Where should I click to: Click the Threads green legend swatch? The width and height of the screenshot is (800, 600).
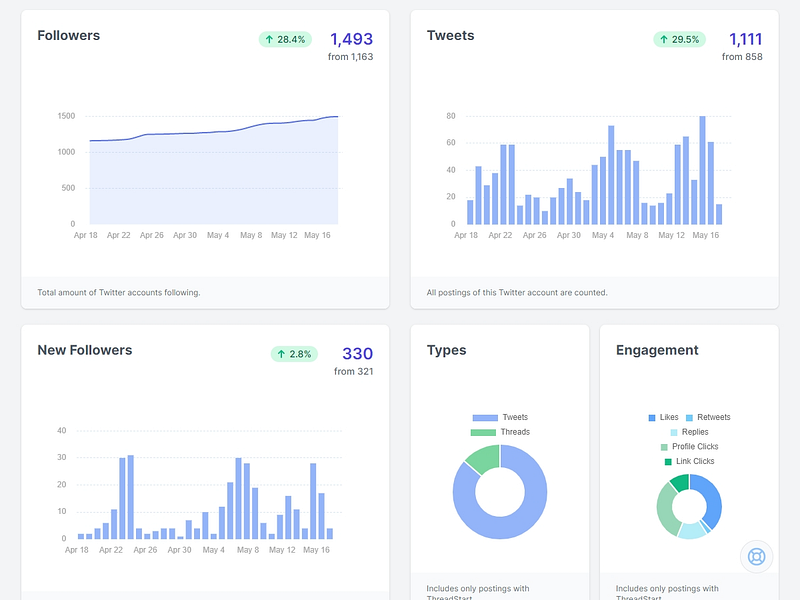[483, 433]
